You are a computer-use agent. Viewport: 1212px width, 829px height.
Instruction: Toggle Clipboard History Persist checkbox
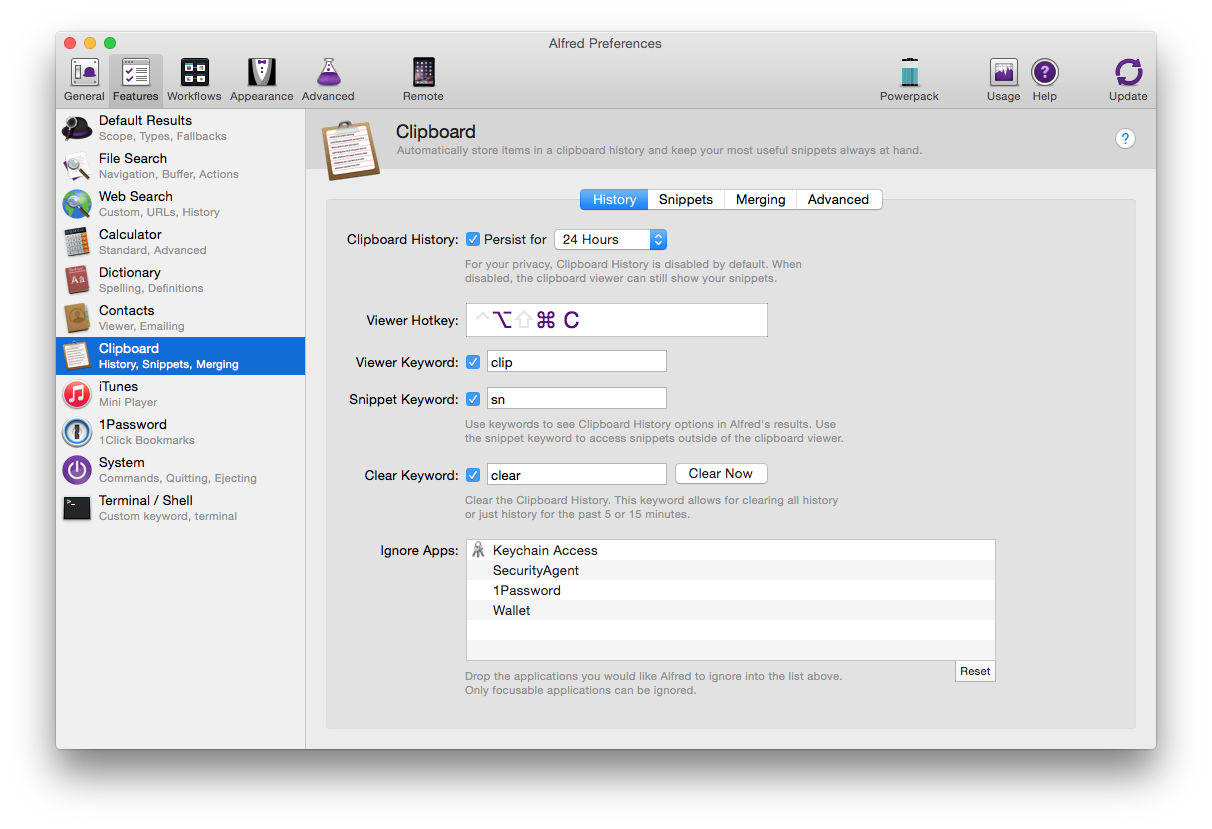(473, 239)
